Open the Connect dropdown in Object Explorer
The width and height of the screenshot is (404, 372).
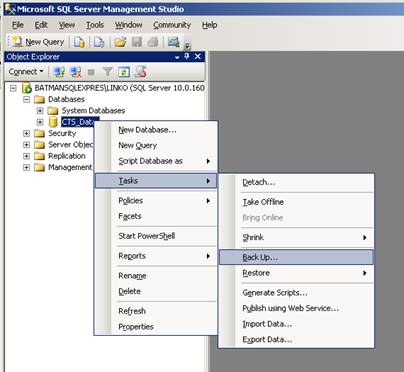pos(26,72)
